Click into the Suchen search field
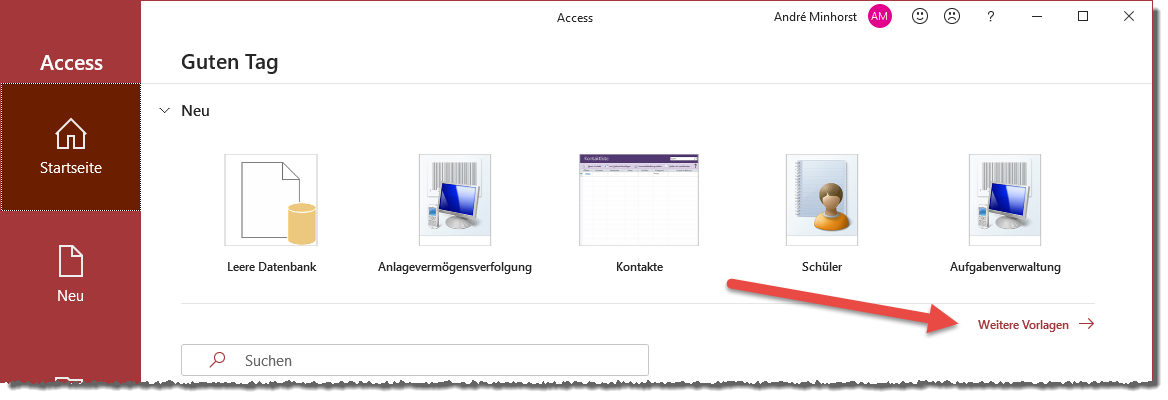The width and height of the screenshot is (1168, 400). (x=415, y=361)
